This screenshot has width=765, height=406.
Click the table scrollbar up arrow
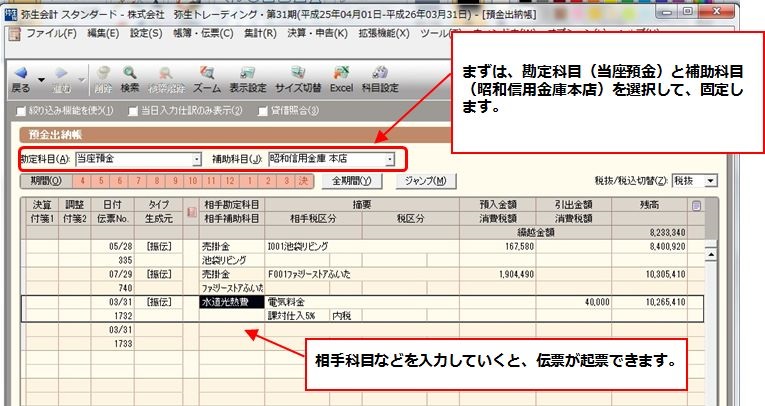[x=711, y=255]
